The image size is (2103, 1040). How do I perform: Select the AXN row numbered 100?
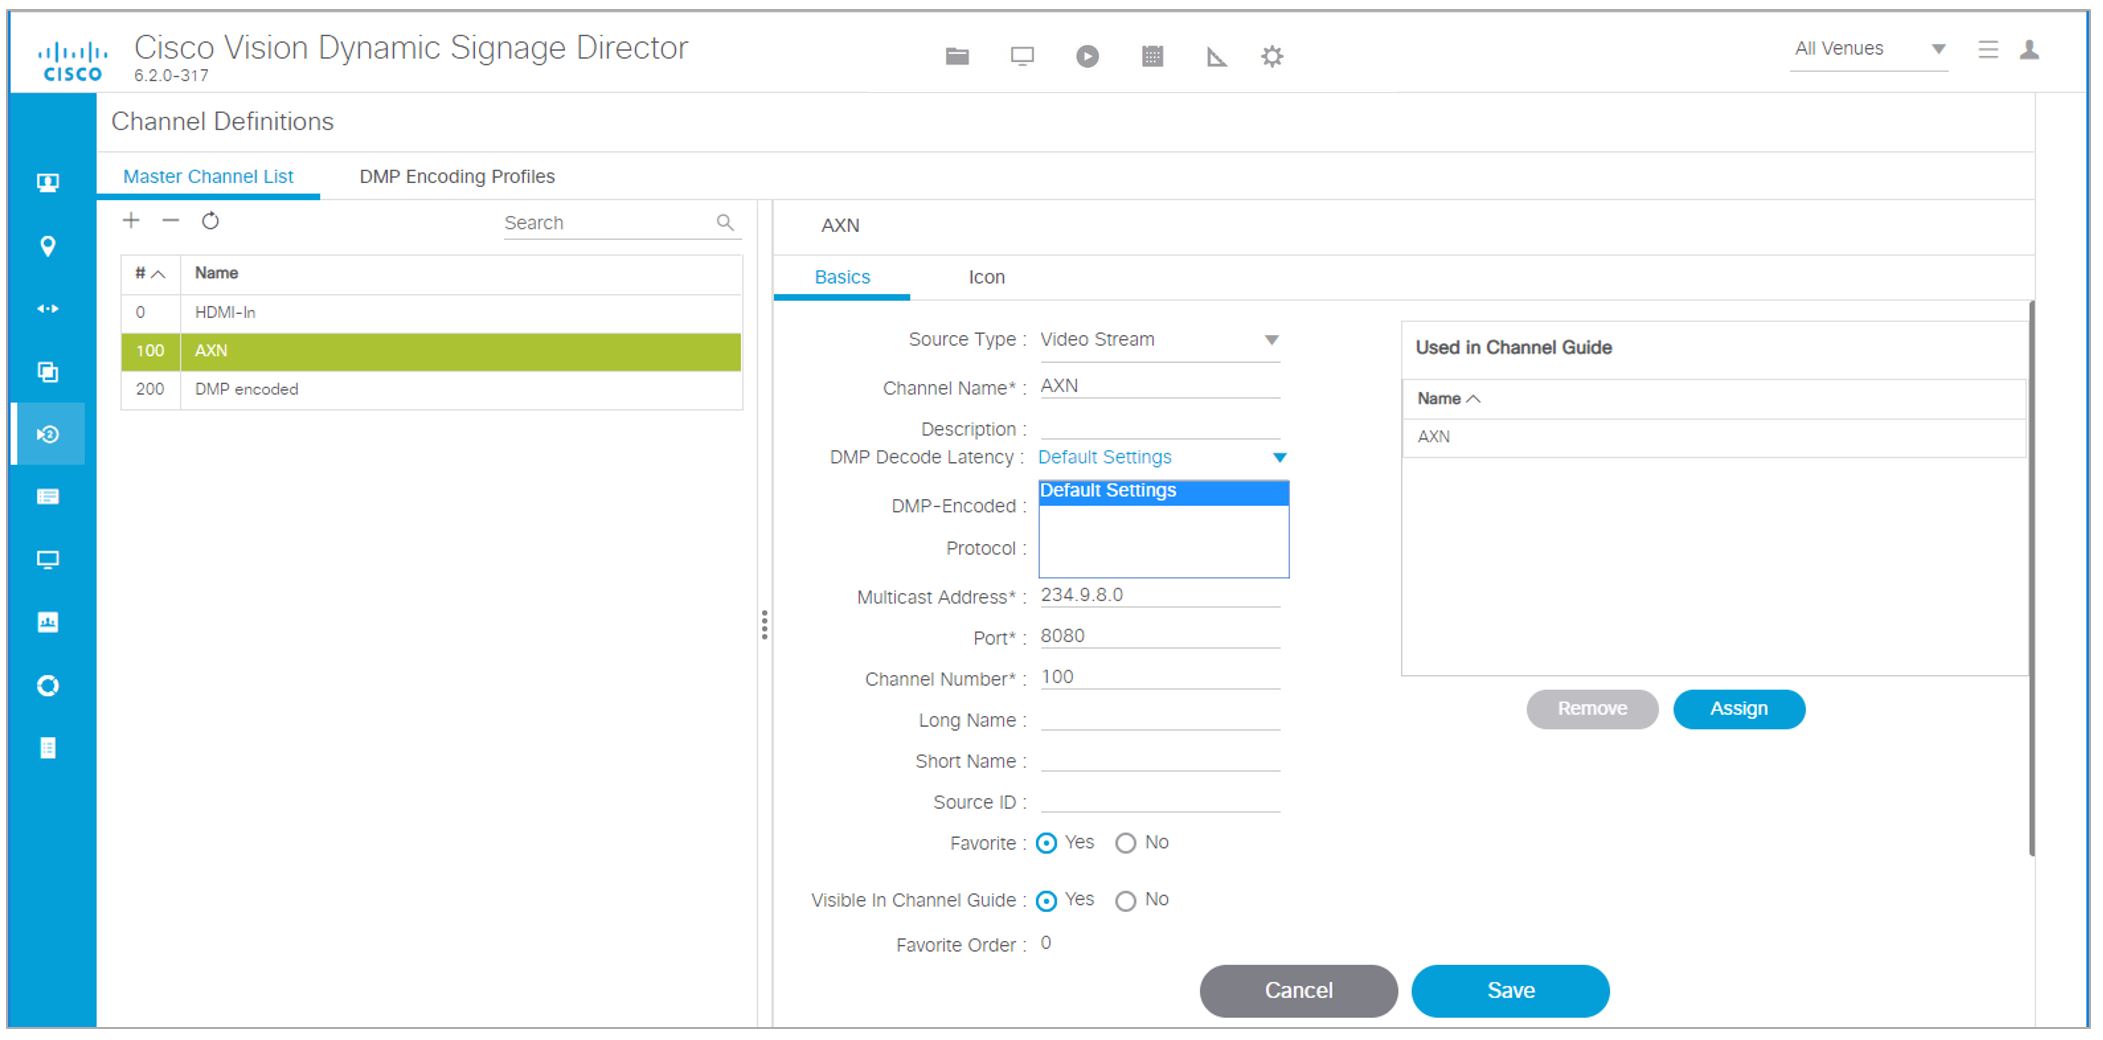coord(432,351)
